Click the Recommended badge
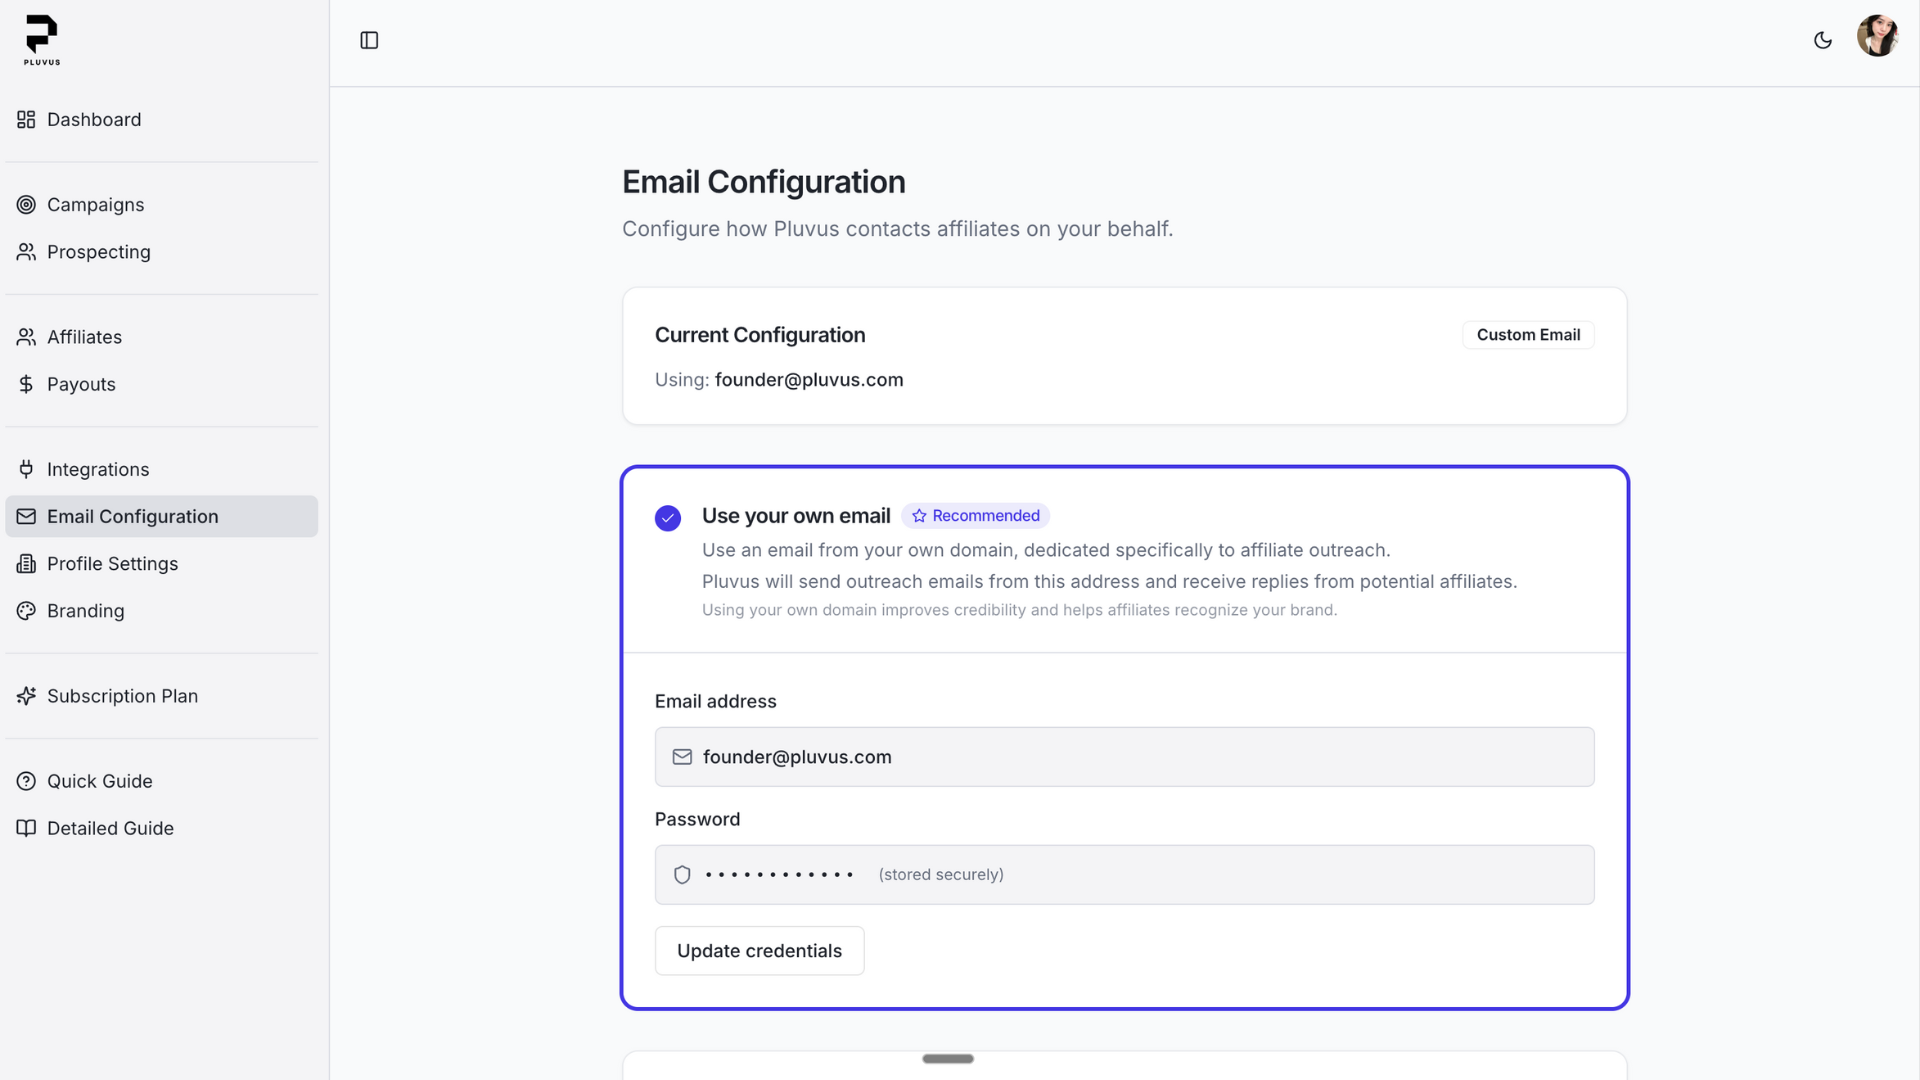This screenshot has height=1080, width=1920. [975, 516]
